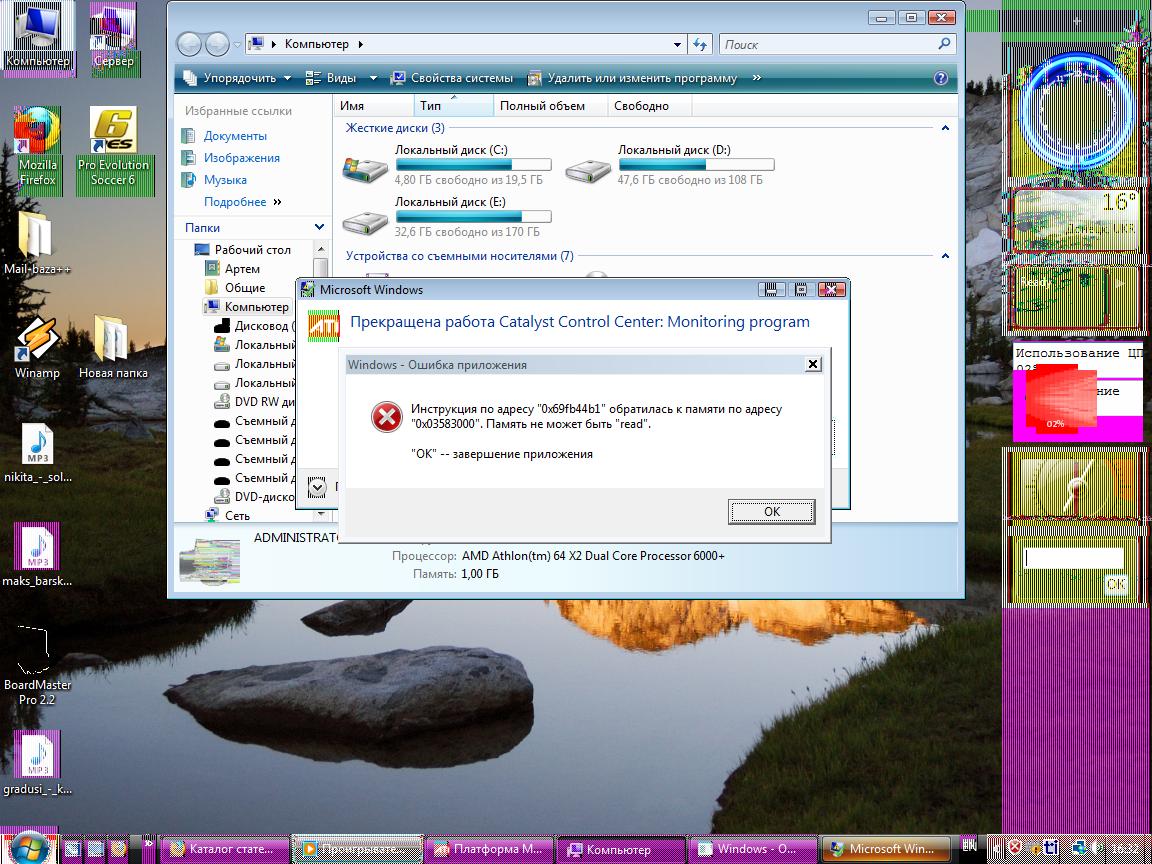
Task: Click the red security alert tray icon
Action: [x=1015, y=848]
